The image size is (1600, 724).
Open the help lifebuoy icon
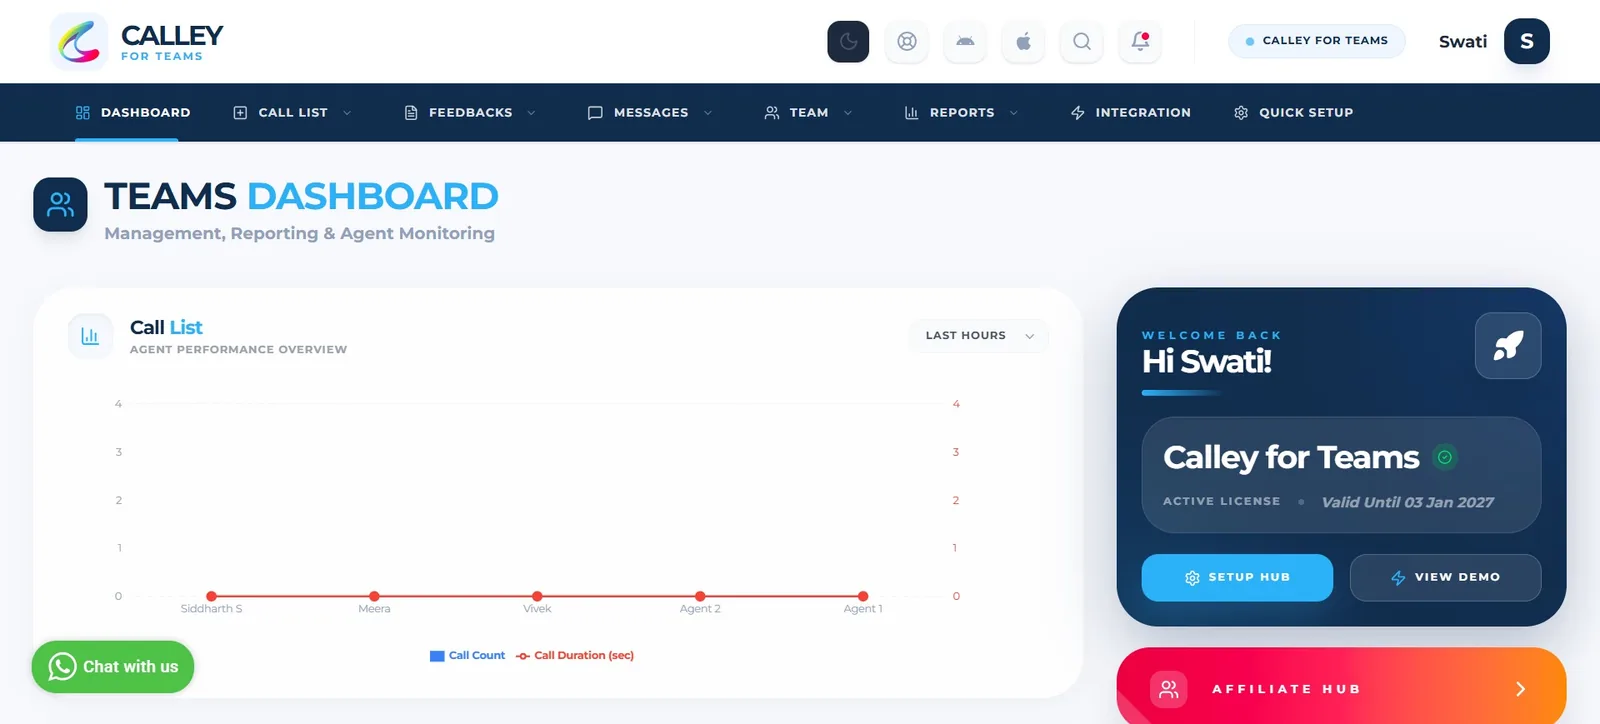click(907, 41)
